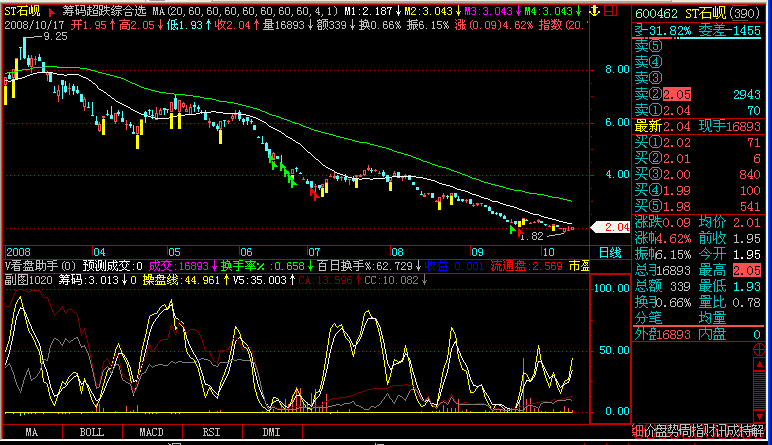Click the 换手率%:0.658 green readout
This screenshot has width=772, height=445.
coord(266,266)
